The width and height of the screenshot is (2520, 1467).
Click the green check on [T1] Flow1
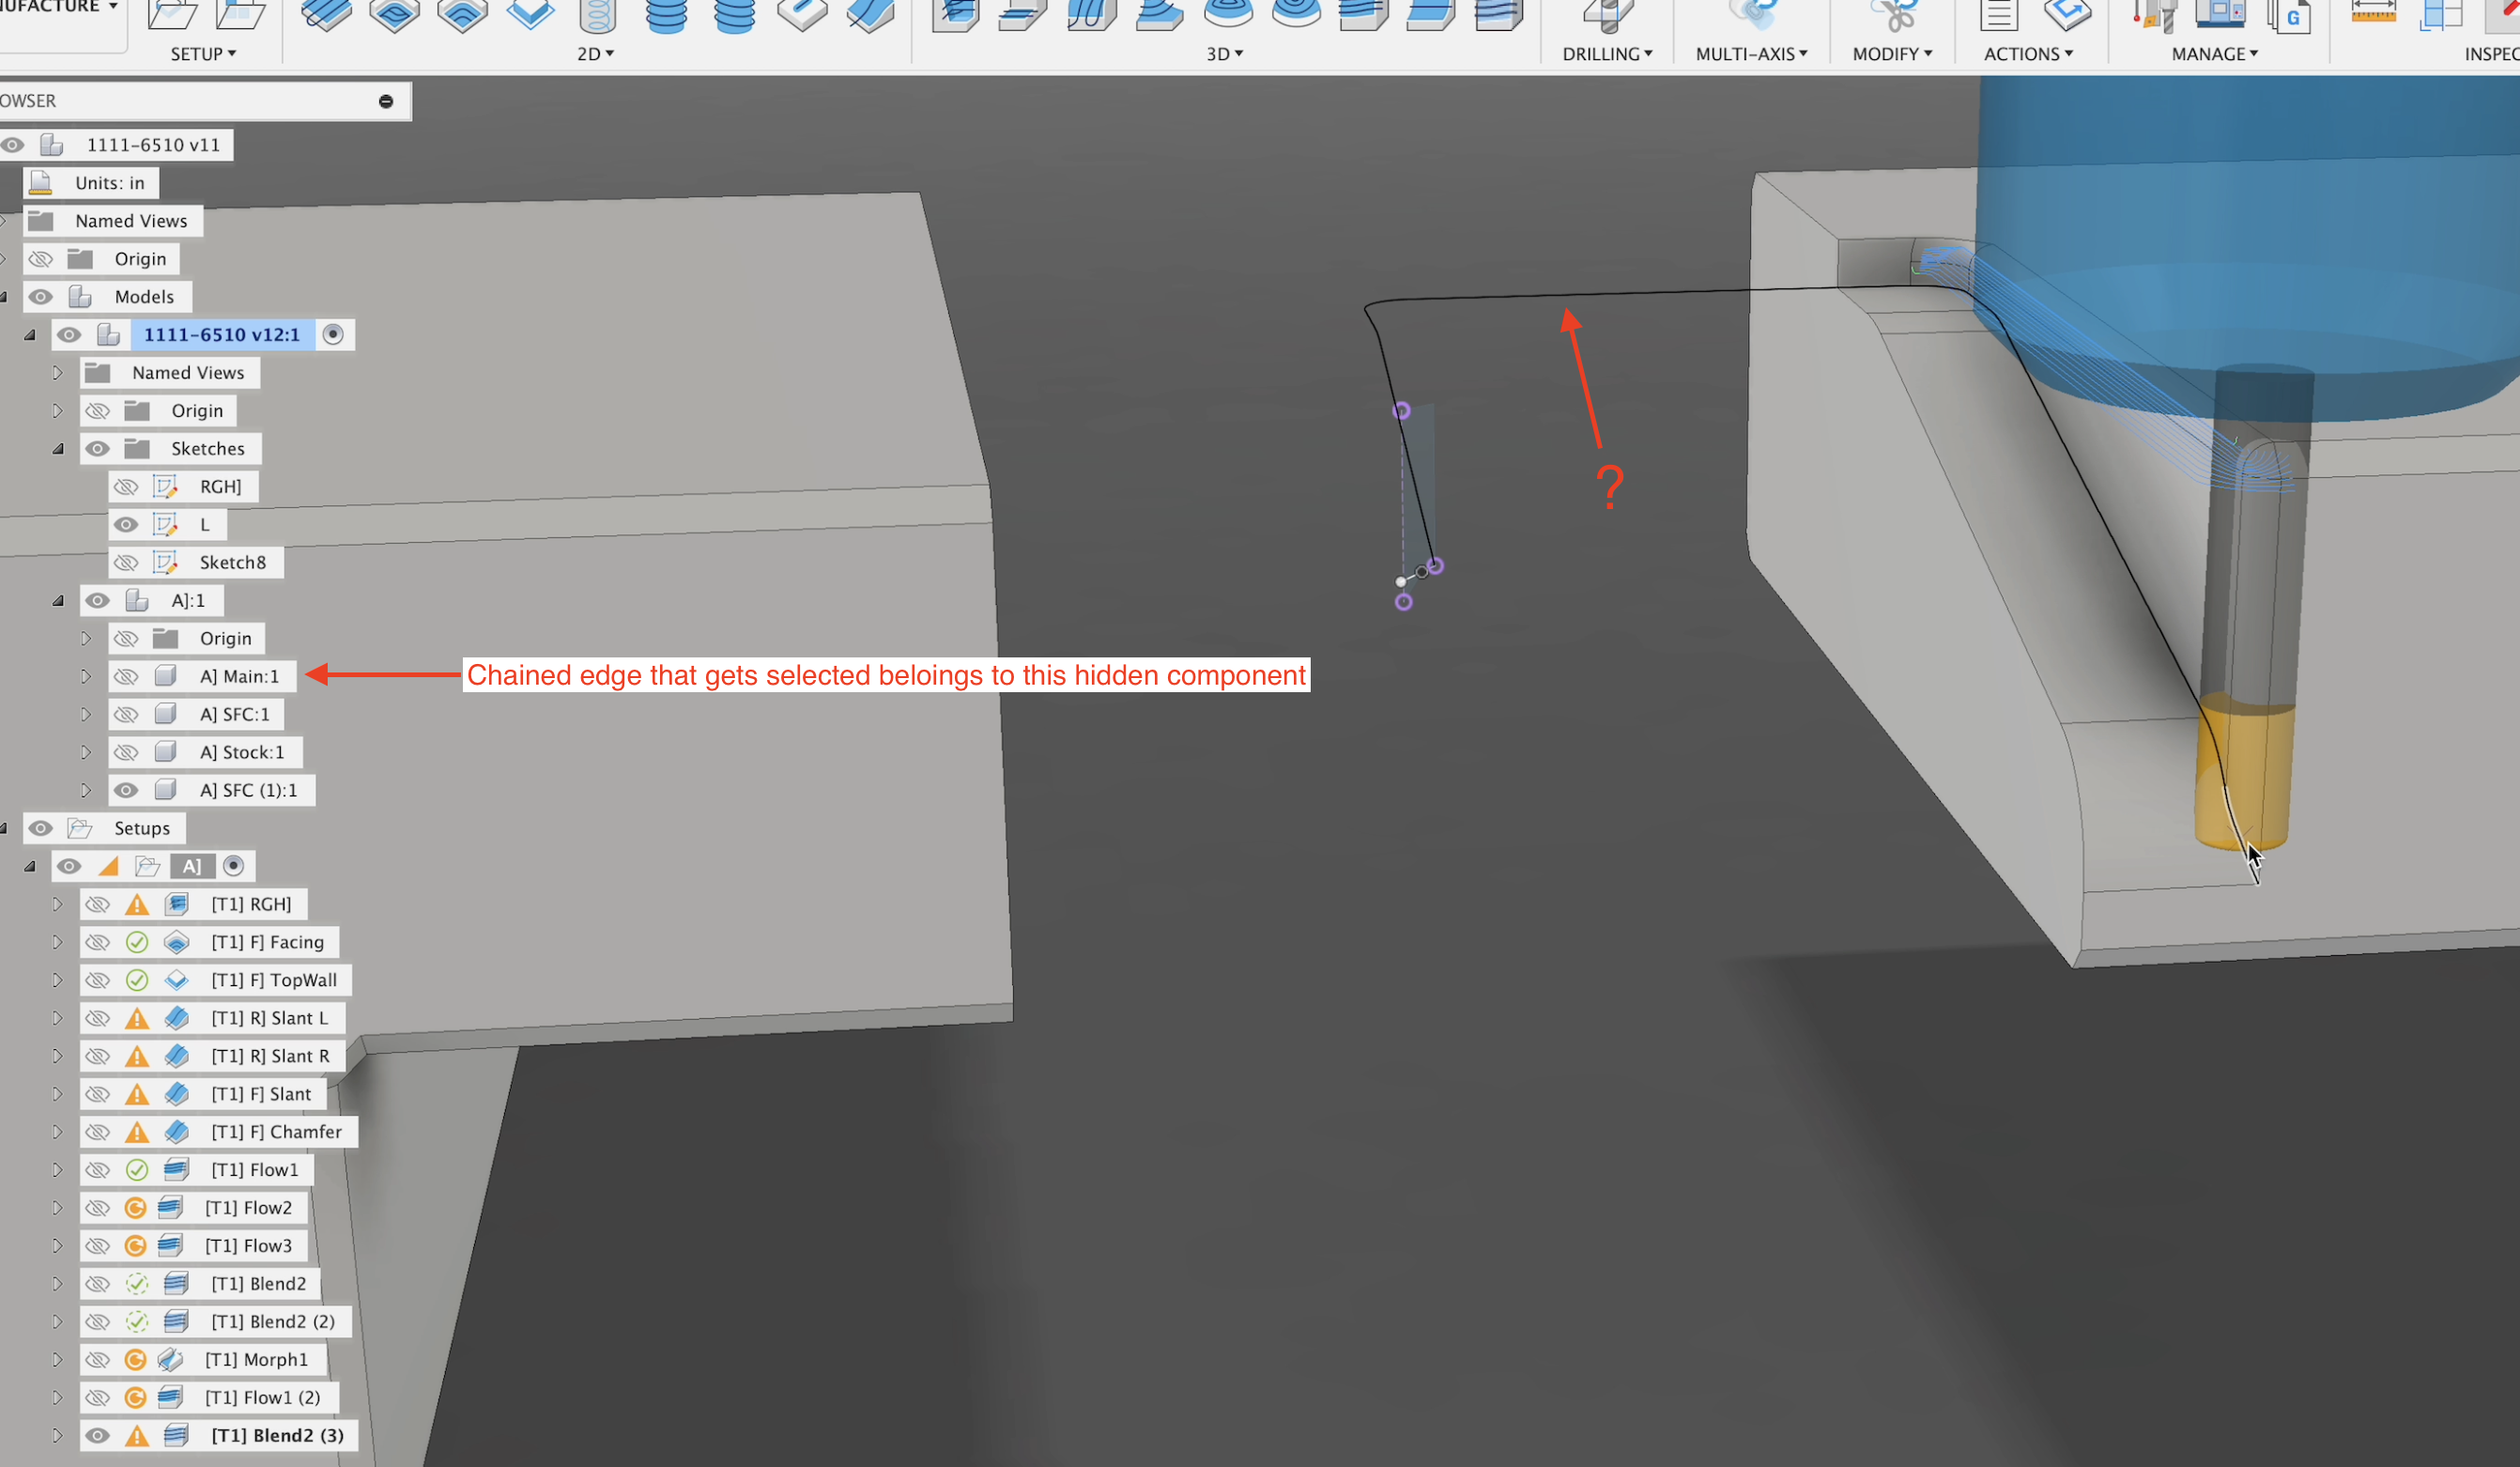(x=137, y=1170)
